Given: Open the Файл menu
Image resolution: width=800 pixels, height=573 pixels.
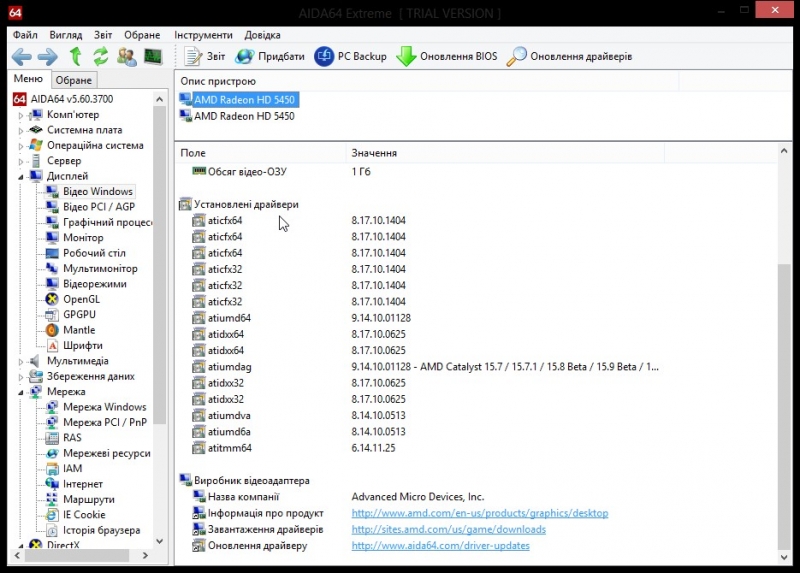Looking at the screenshot, I should [x=25, y=35].
